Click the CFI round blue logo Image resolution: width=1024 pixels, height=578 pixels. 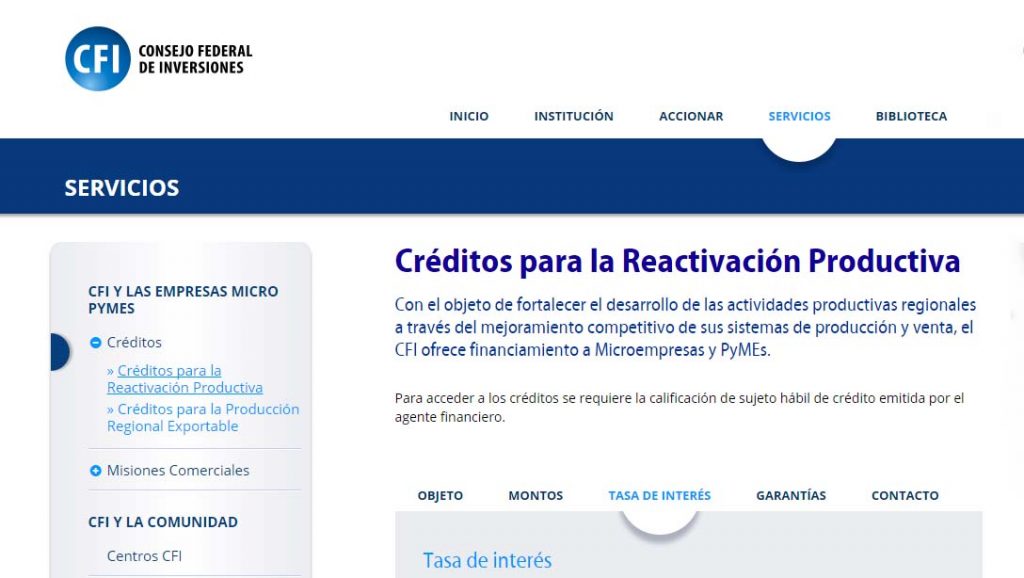(x=98, y=59)
